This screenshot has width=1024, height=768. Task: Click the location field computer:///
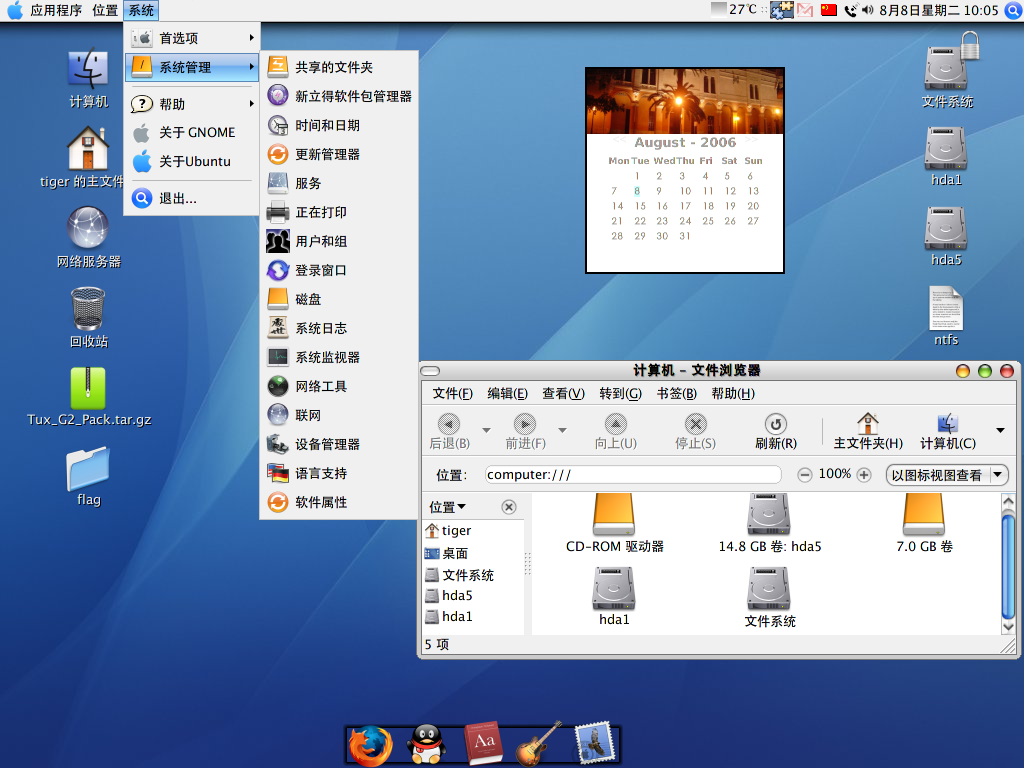pos(633,475)
